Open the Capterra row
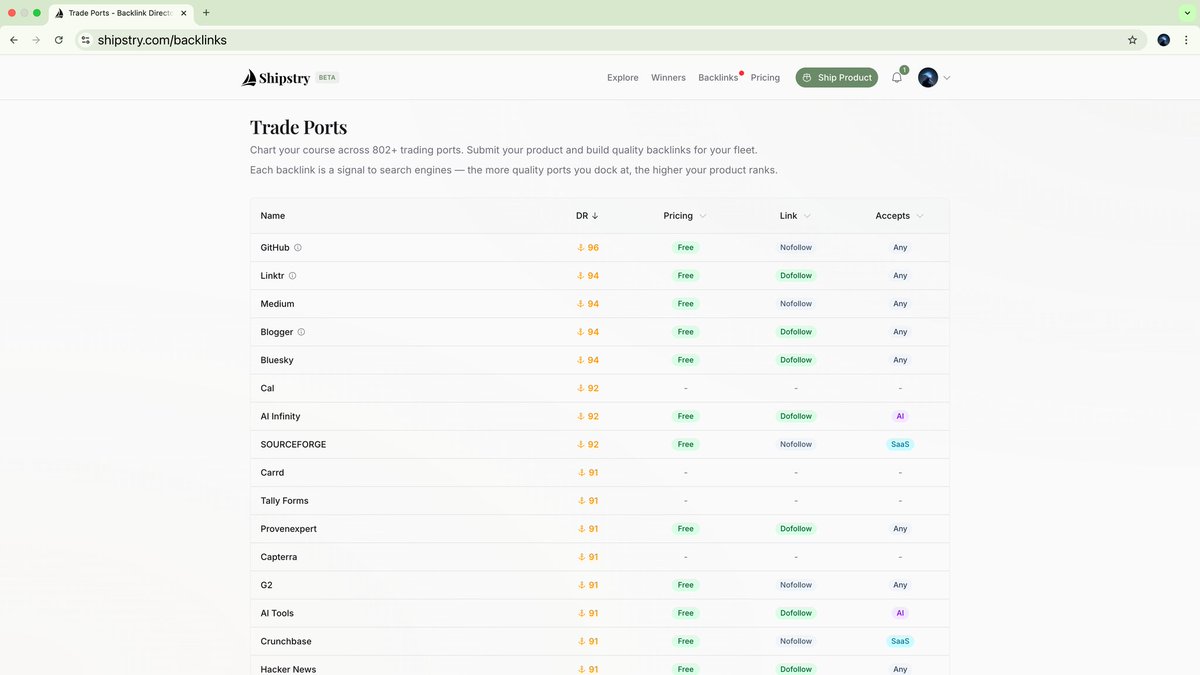Image resolution: width=1200 pixels, height=675 pixels. [x=599, y=556]
